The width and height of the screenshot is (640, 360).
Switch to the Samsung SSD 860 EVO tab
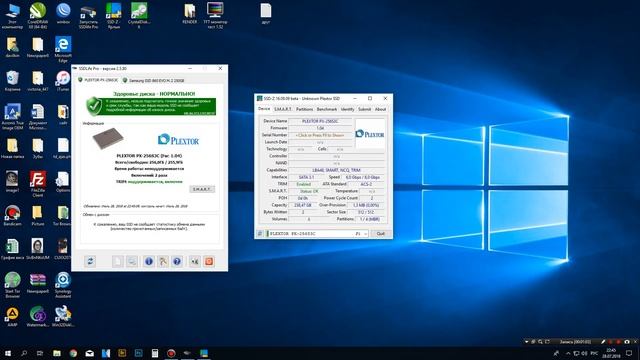[x=153, y=80]
